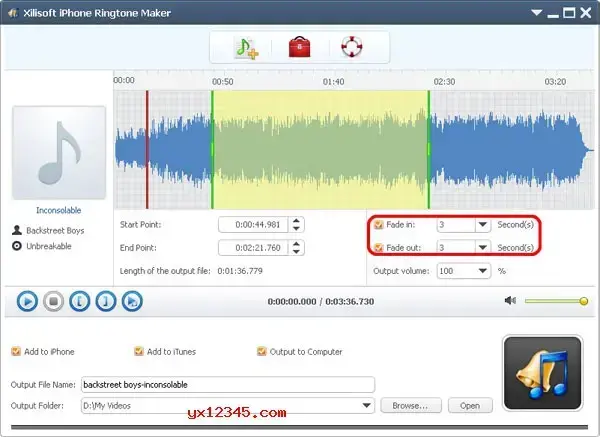Click the End Point time field
Image resolution: width=600 pixels, height=437 pixels.
(254, 248)
